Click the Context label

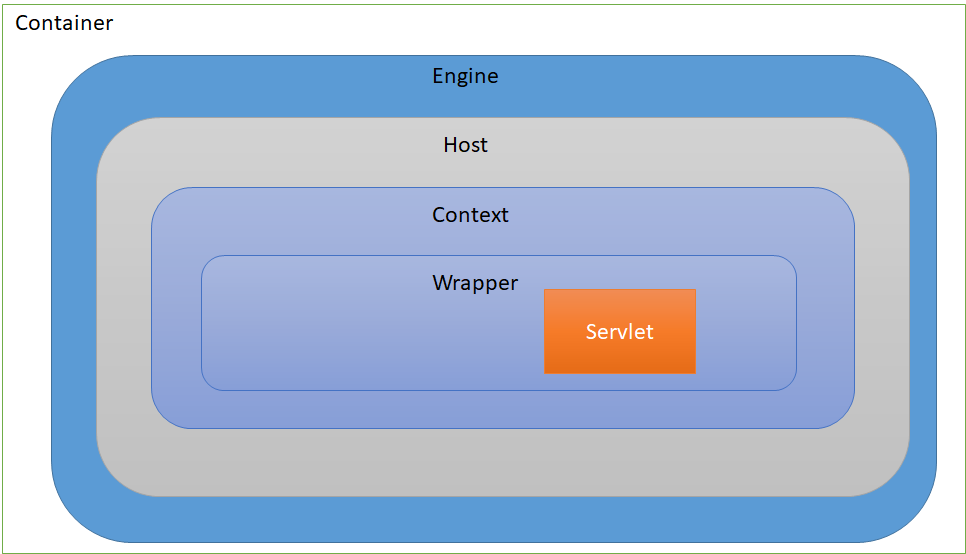(x=470, y=214)
